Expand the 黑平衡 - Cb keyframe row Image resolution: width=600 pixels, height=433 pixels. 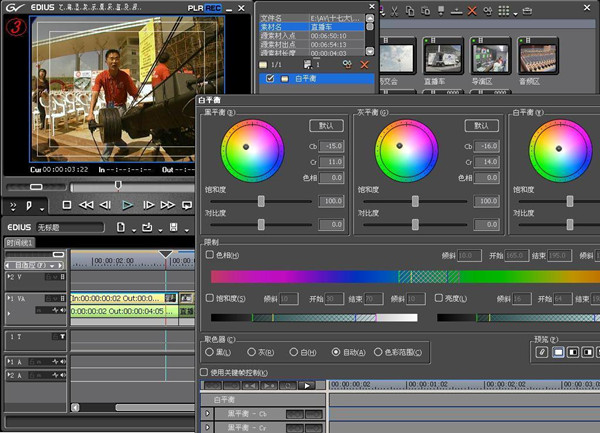pyautogui.click(x=208, y=413)
